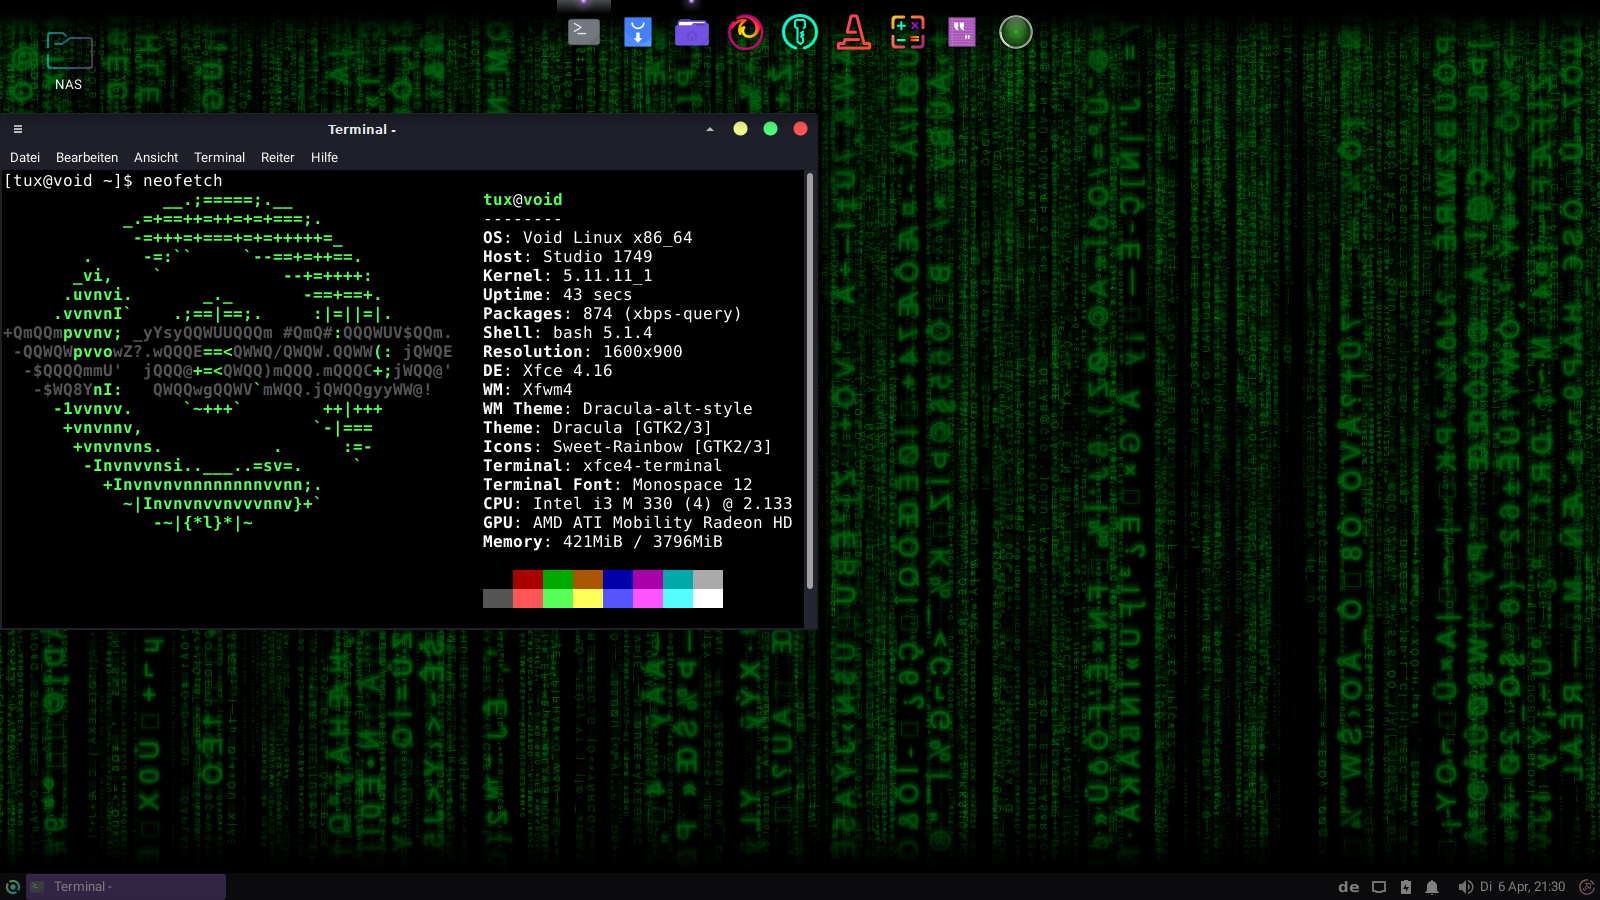Open the battery power tray icon

pos(1406,887)
